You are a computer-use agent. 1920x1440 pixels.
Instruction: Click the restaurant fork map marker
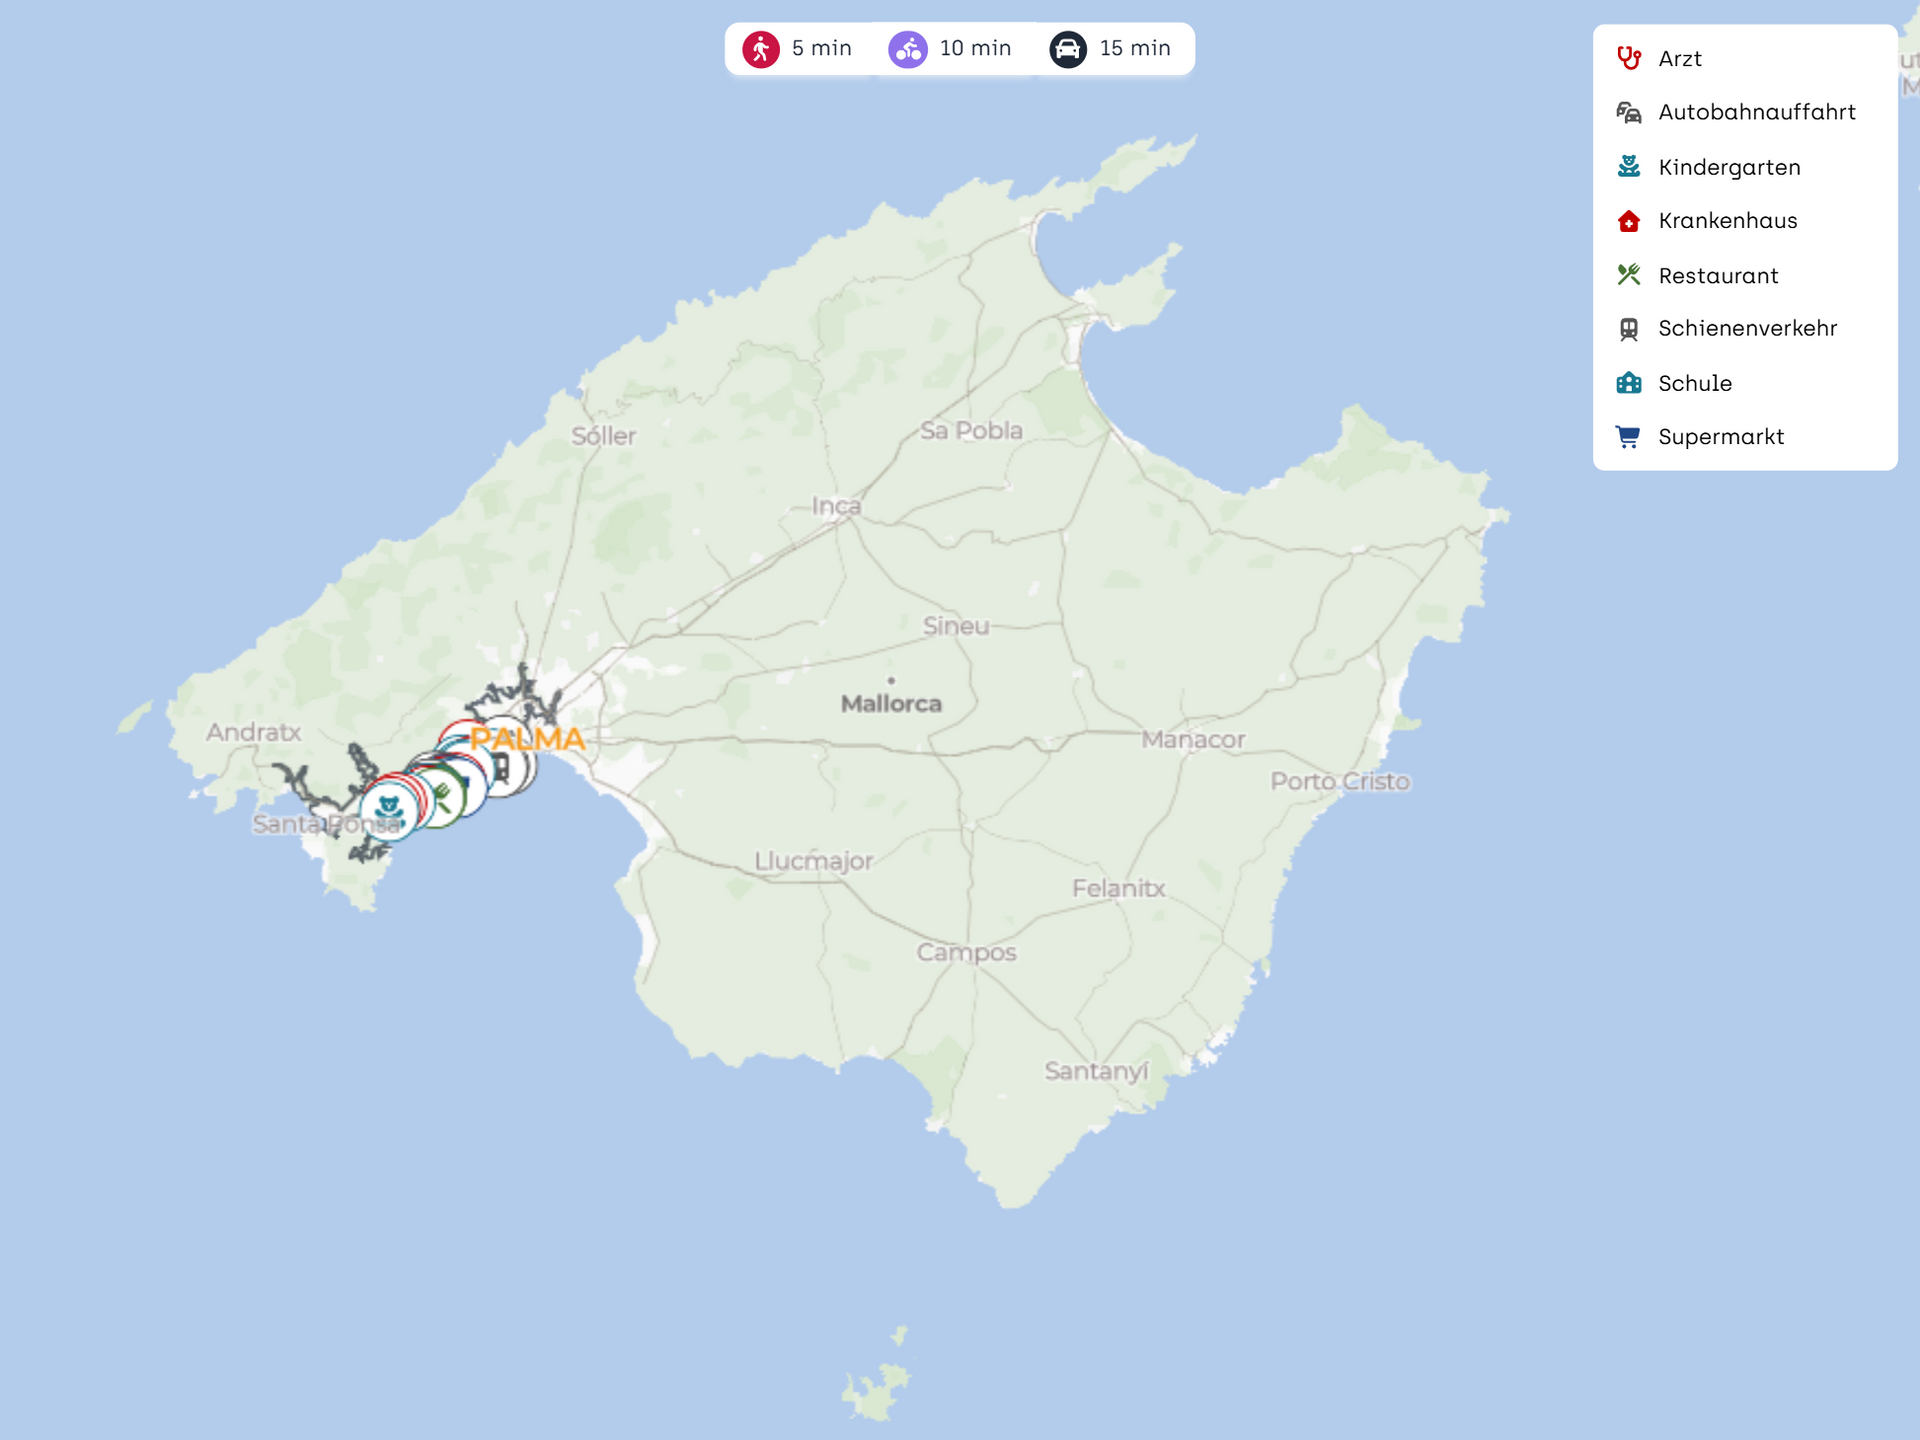[x=443, y=796]
